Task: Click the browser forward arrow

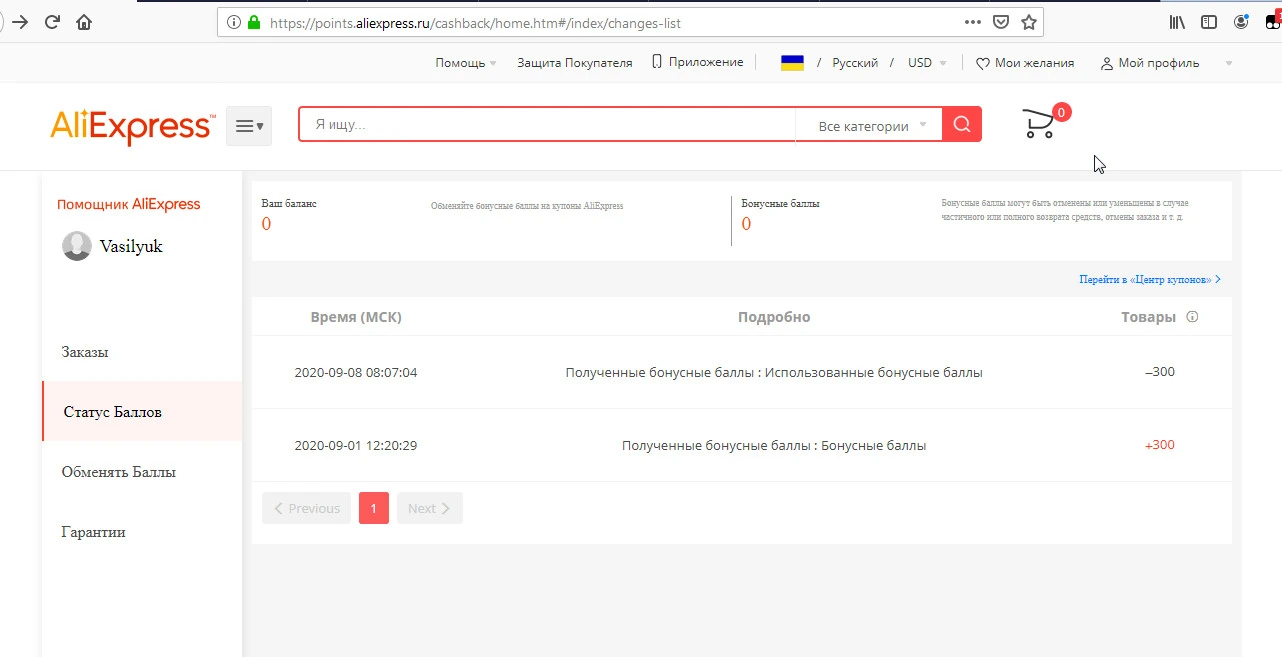Action: coord(19,22)
